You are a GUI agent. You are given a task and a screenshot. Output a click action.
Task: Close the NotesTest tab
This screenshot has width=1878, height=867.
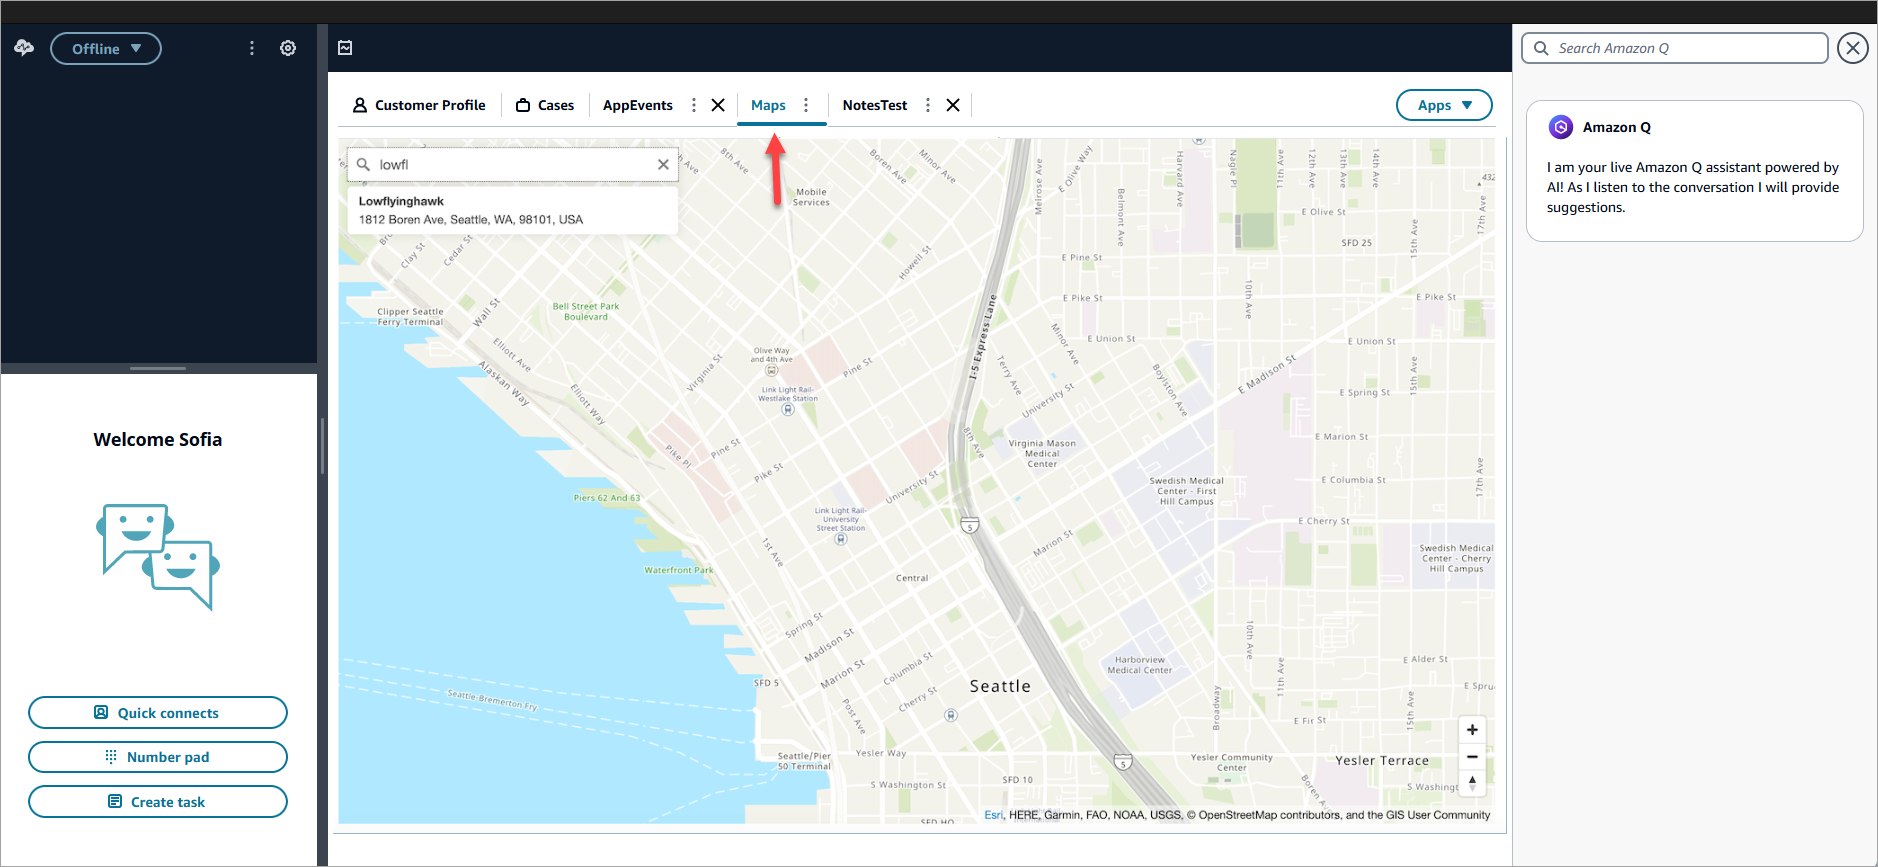pyautogui.click(x=953, y=105)
